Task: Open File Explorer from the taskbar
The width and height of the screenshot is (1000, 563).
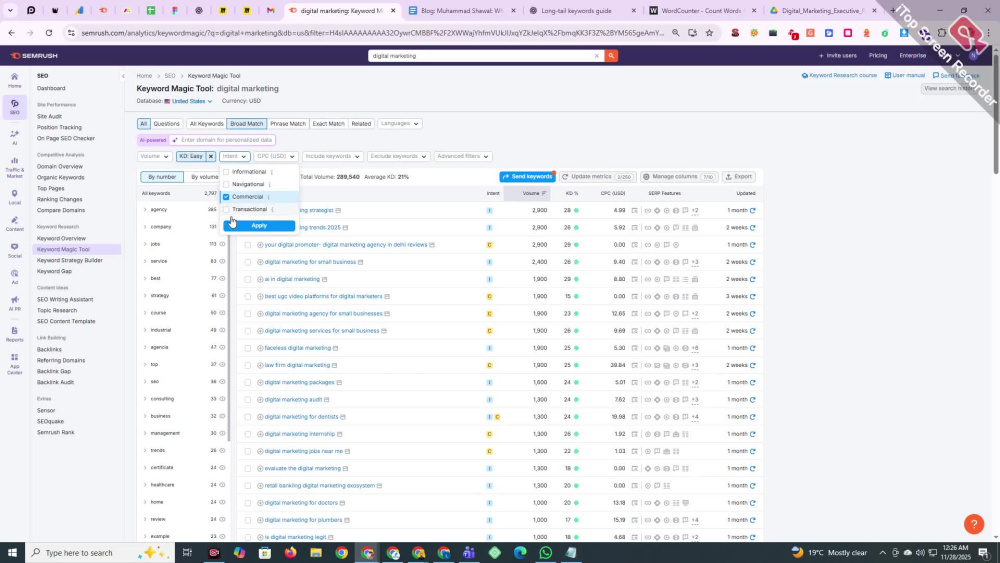Action: 316,552
